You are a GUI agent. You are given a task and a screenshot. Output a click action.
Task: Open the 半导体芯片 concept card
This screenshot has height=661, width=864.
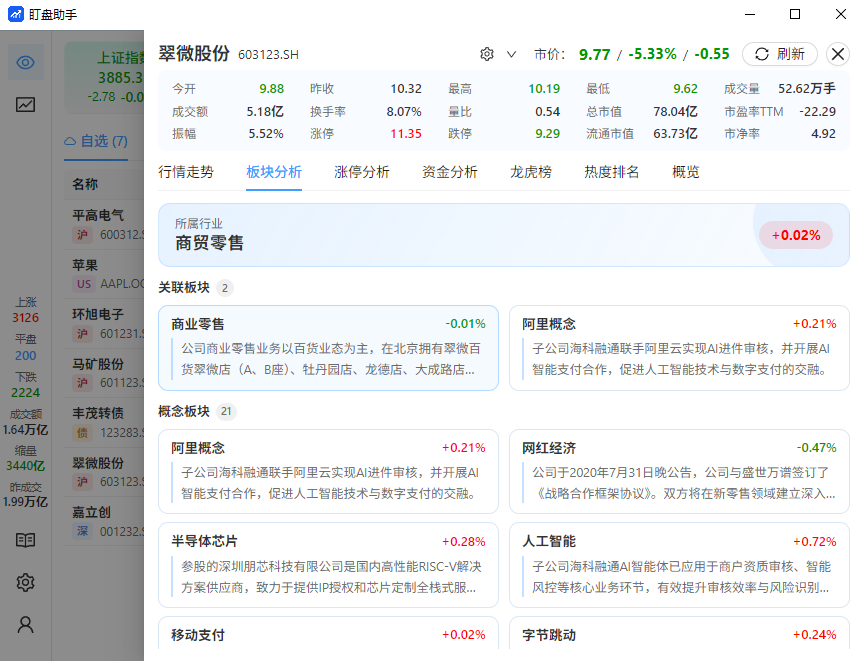point(328,565)
